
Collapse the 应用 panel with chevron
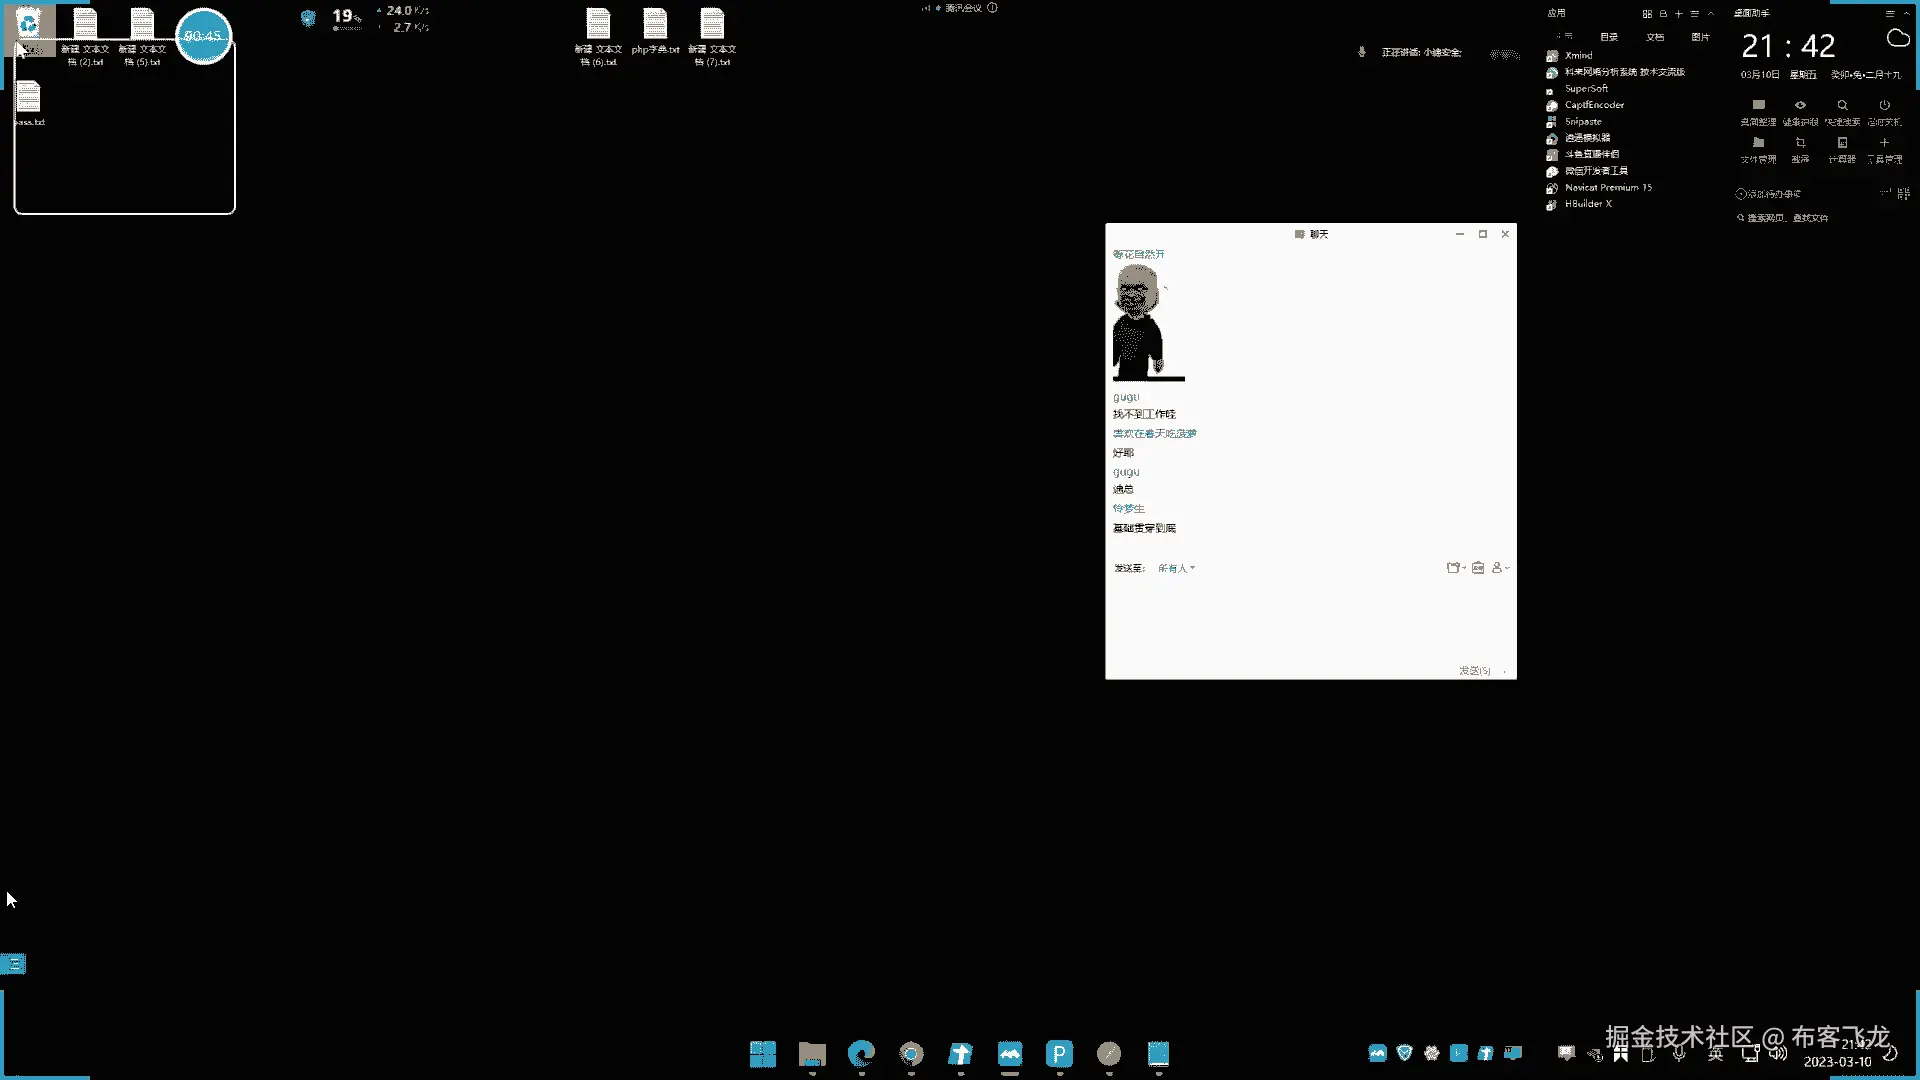pyautogui.click(x=1711, y=14)
